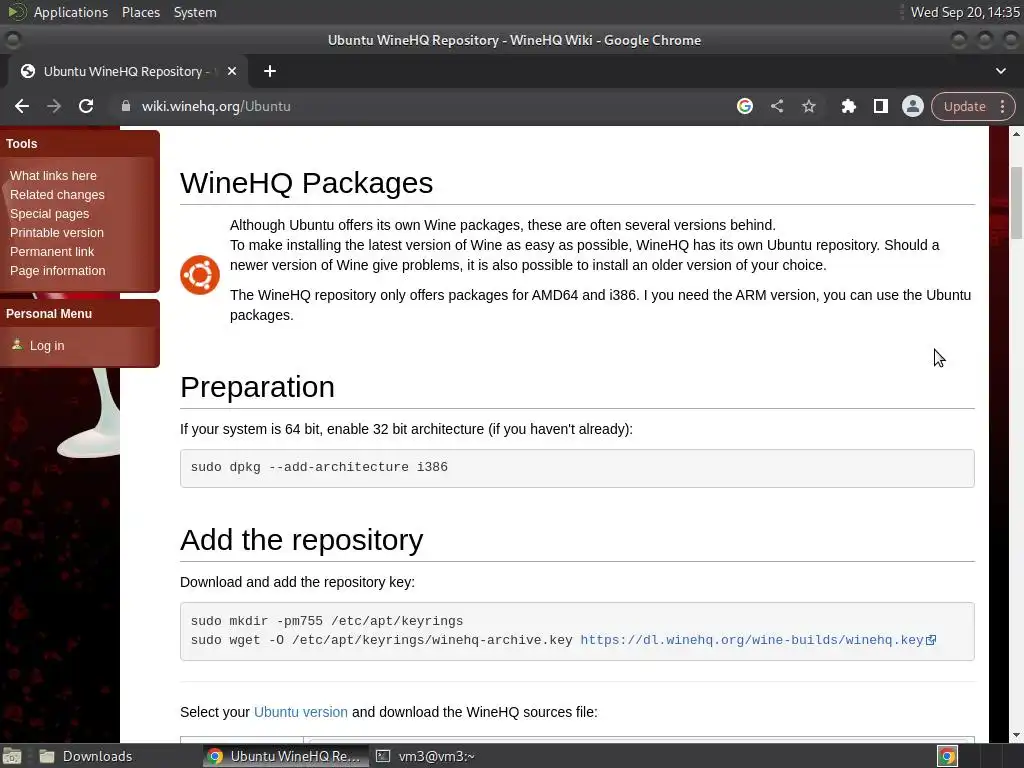
Task: Open the Chrome extensions puzzle icon
Action: point(849,106)
